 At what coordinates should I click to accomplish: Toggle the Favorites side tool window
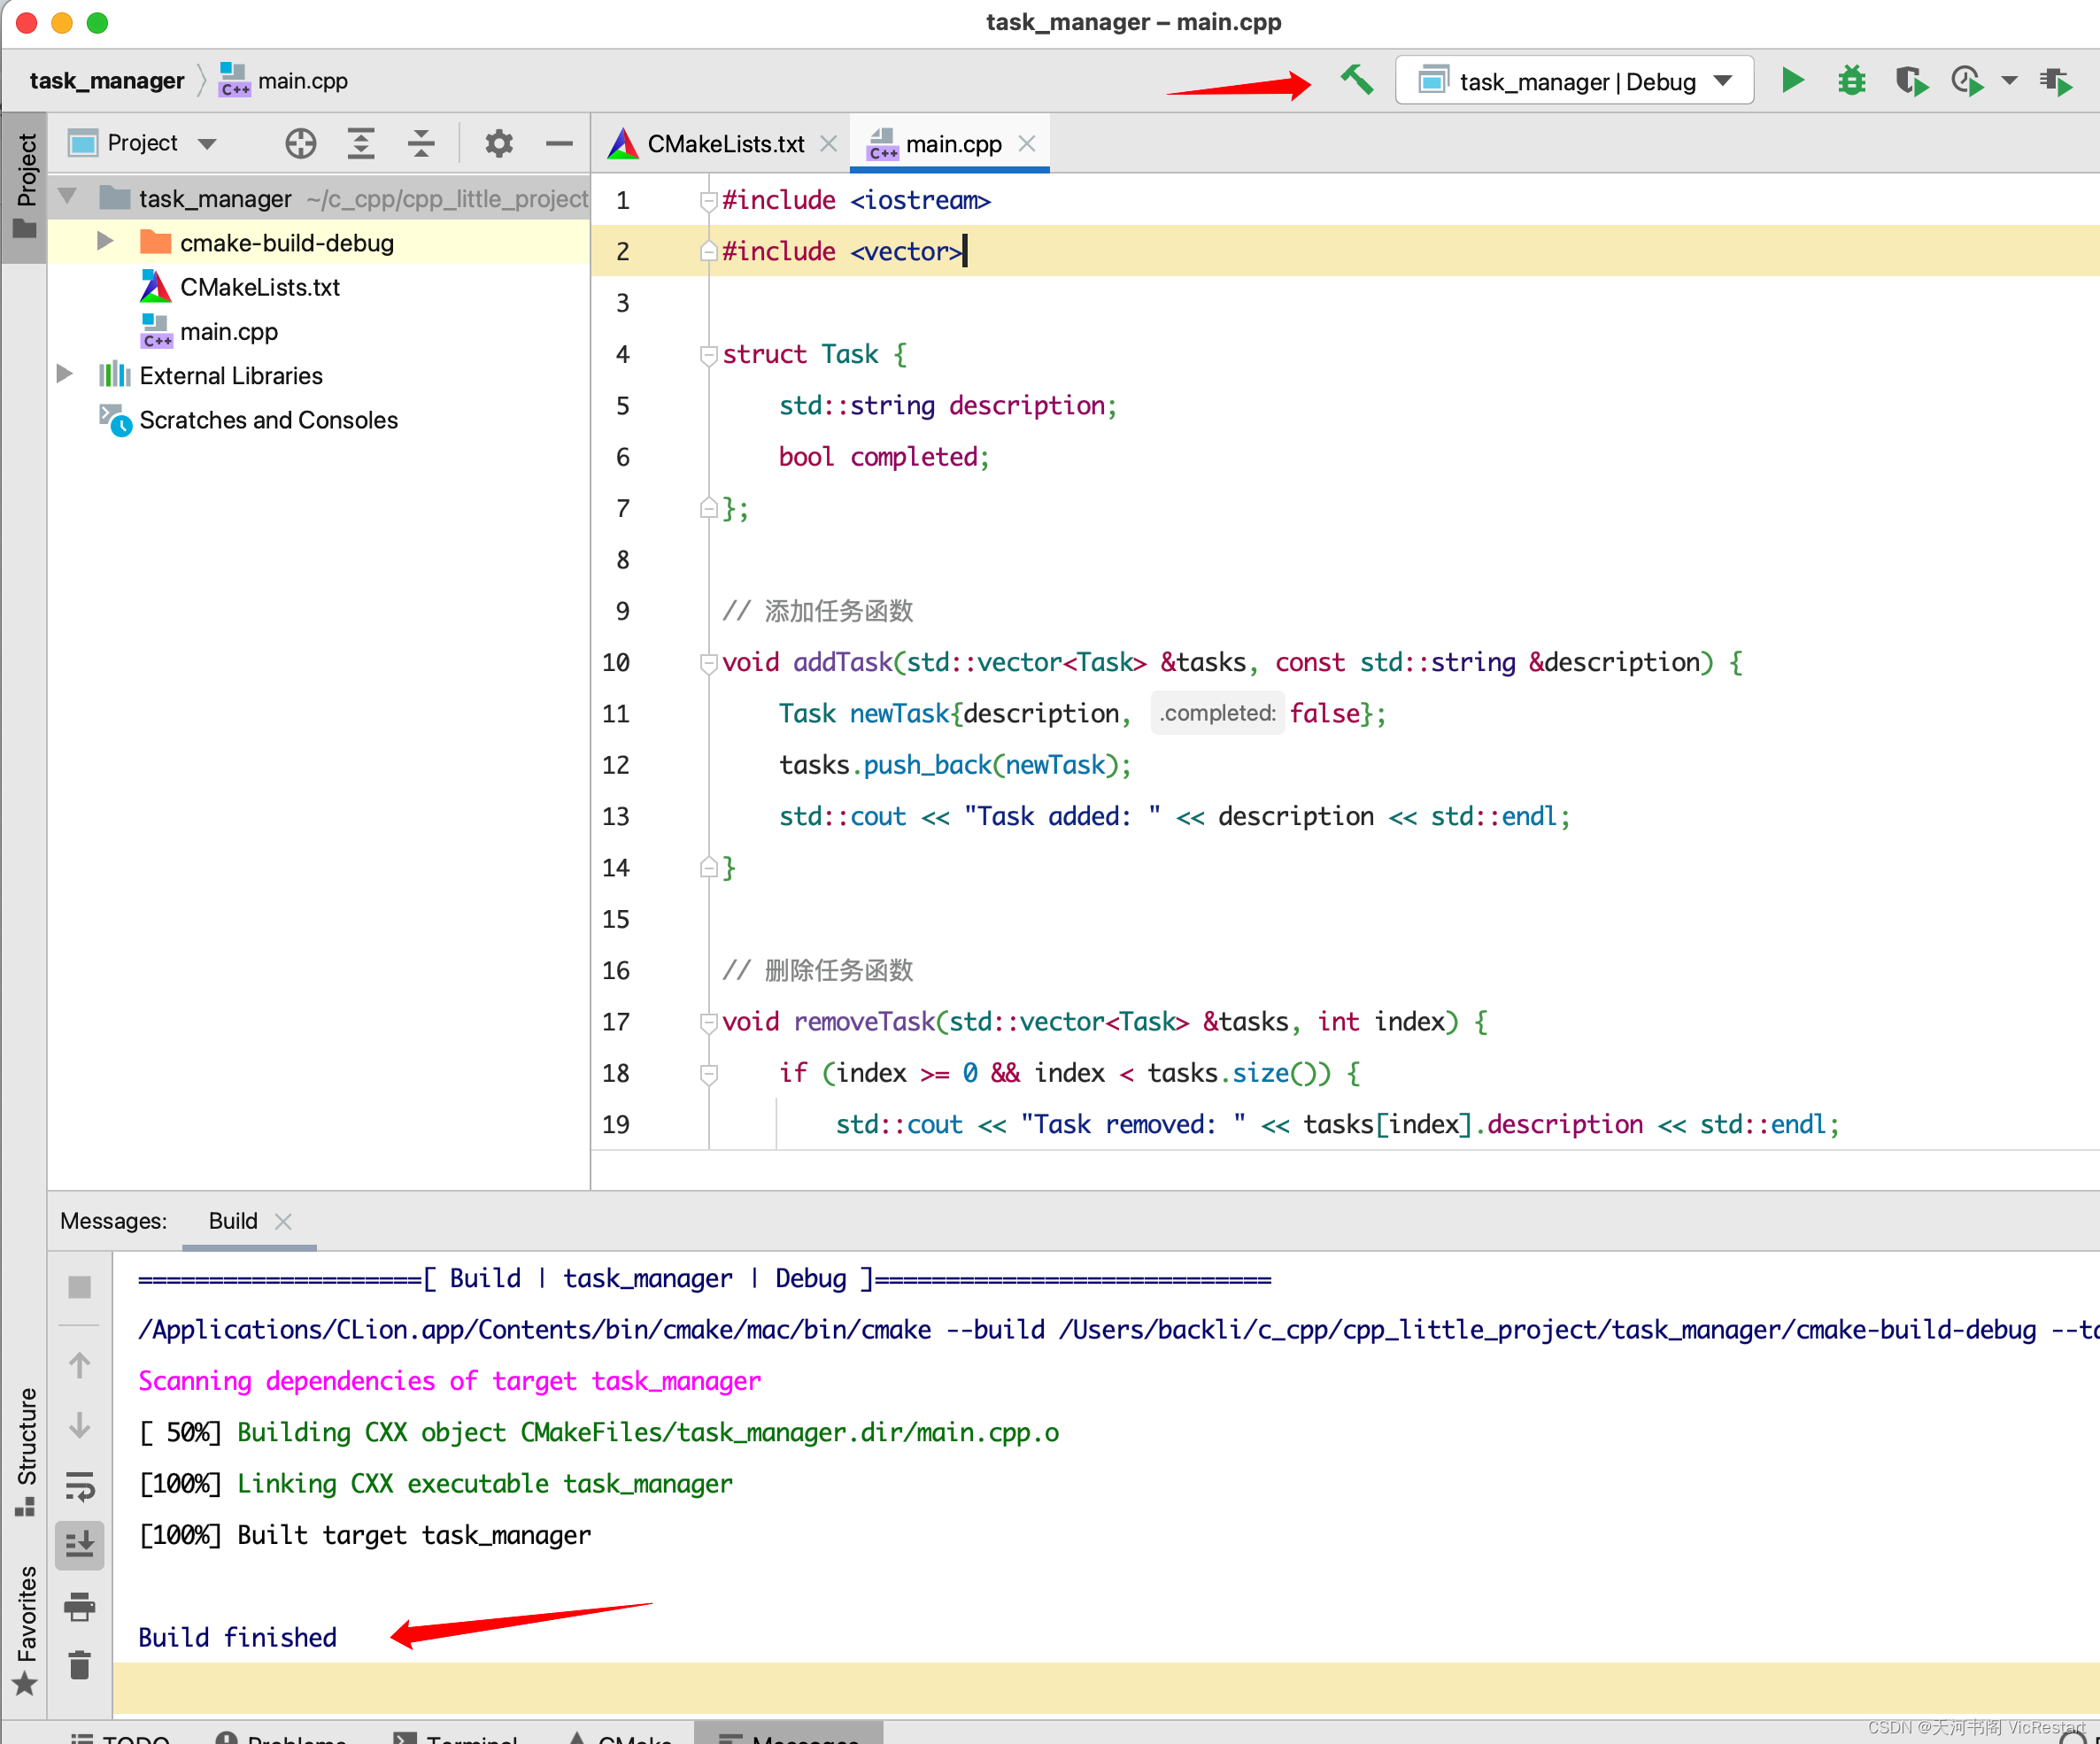(x=25, y=1630)
